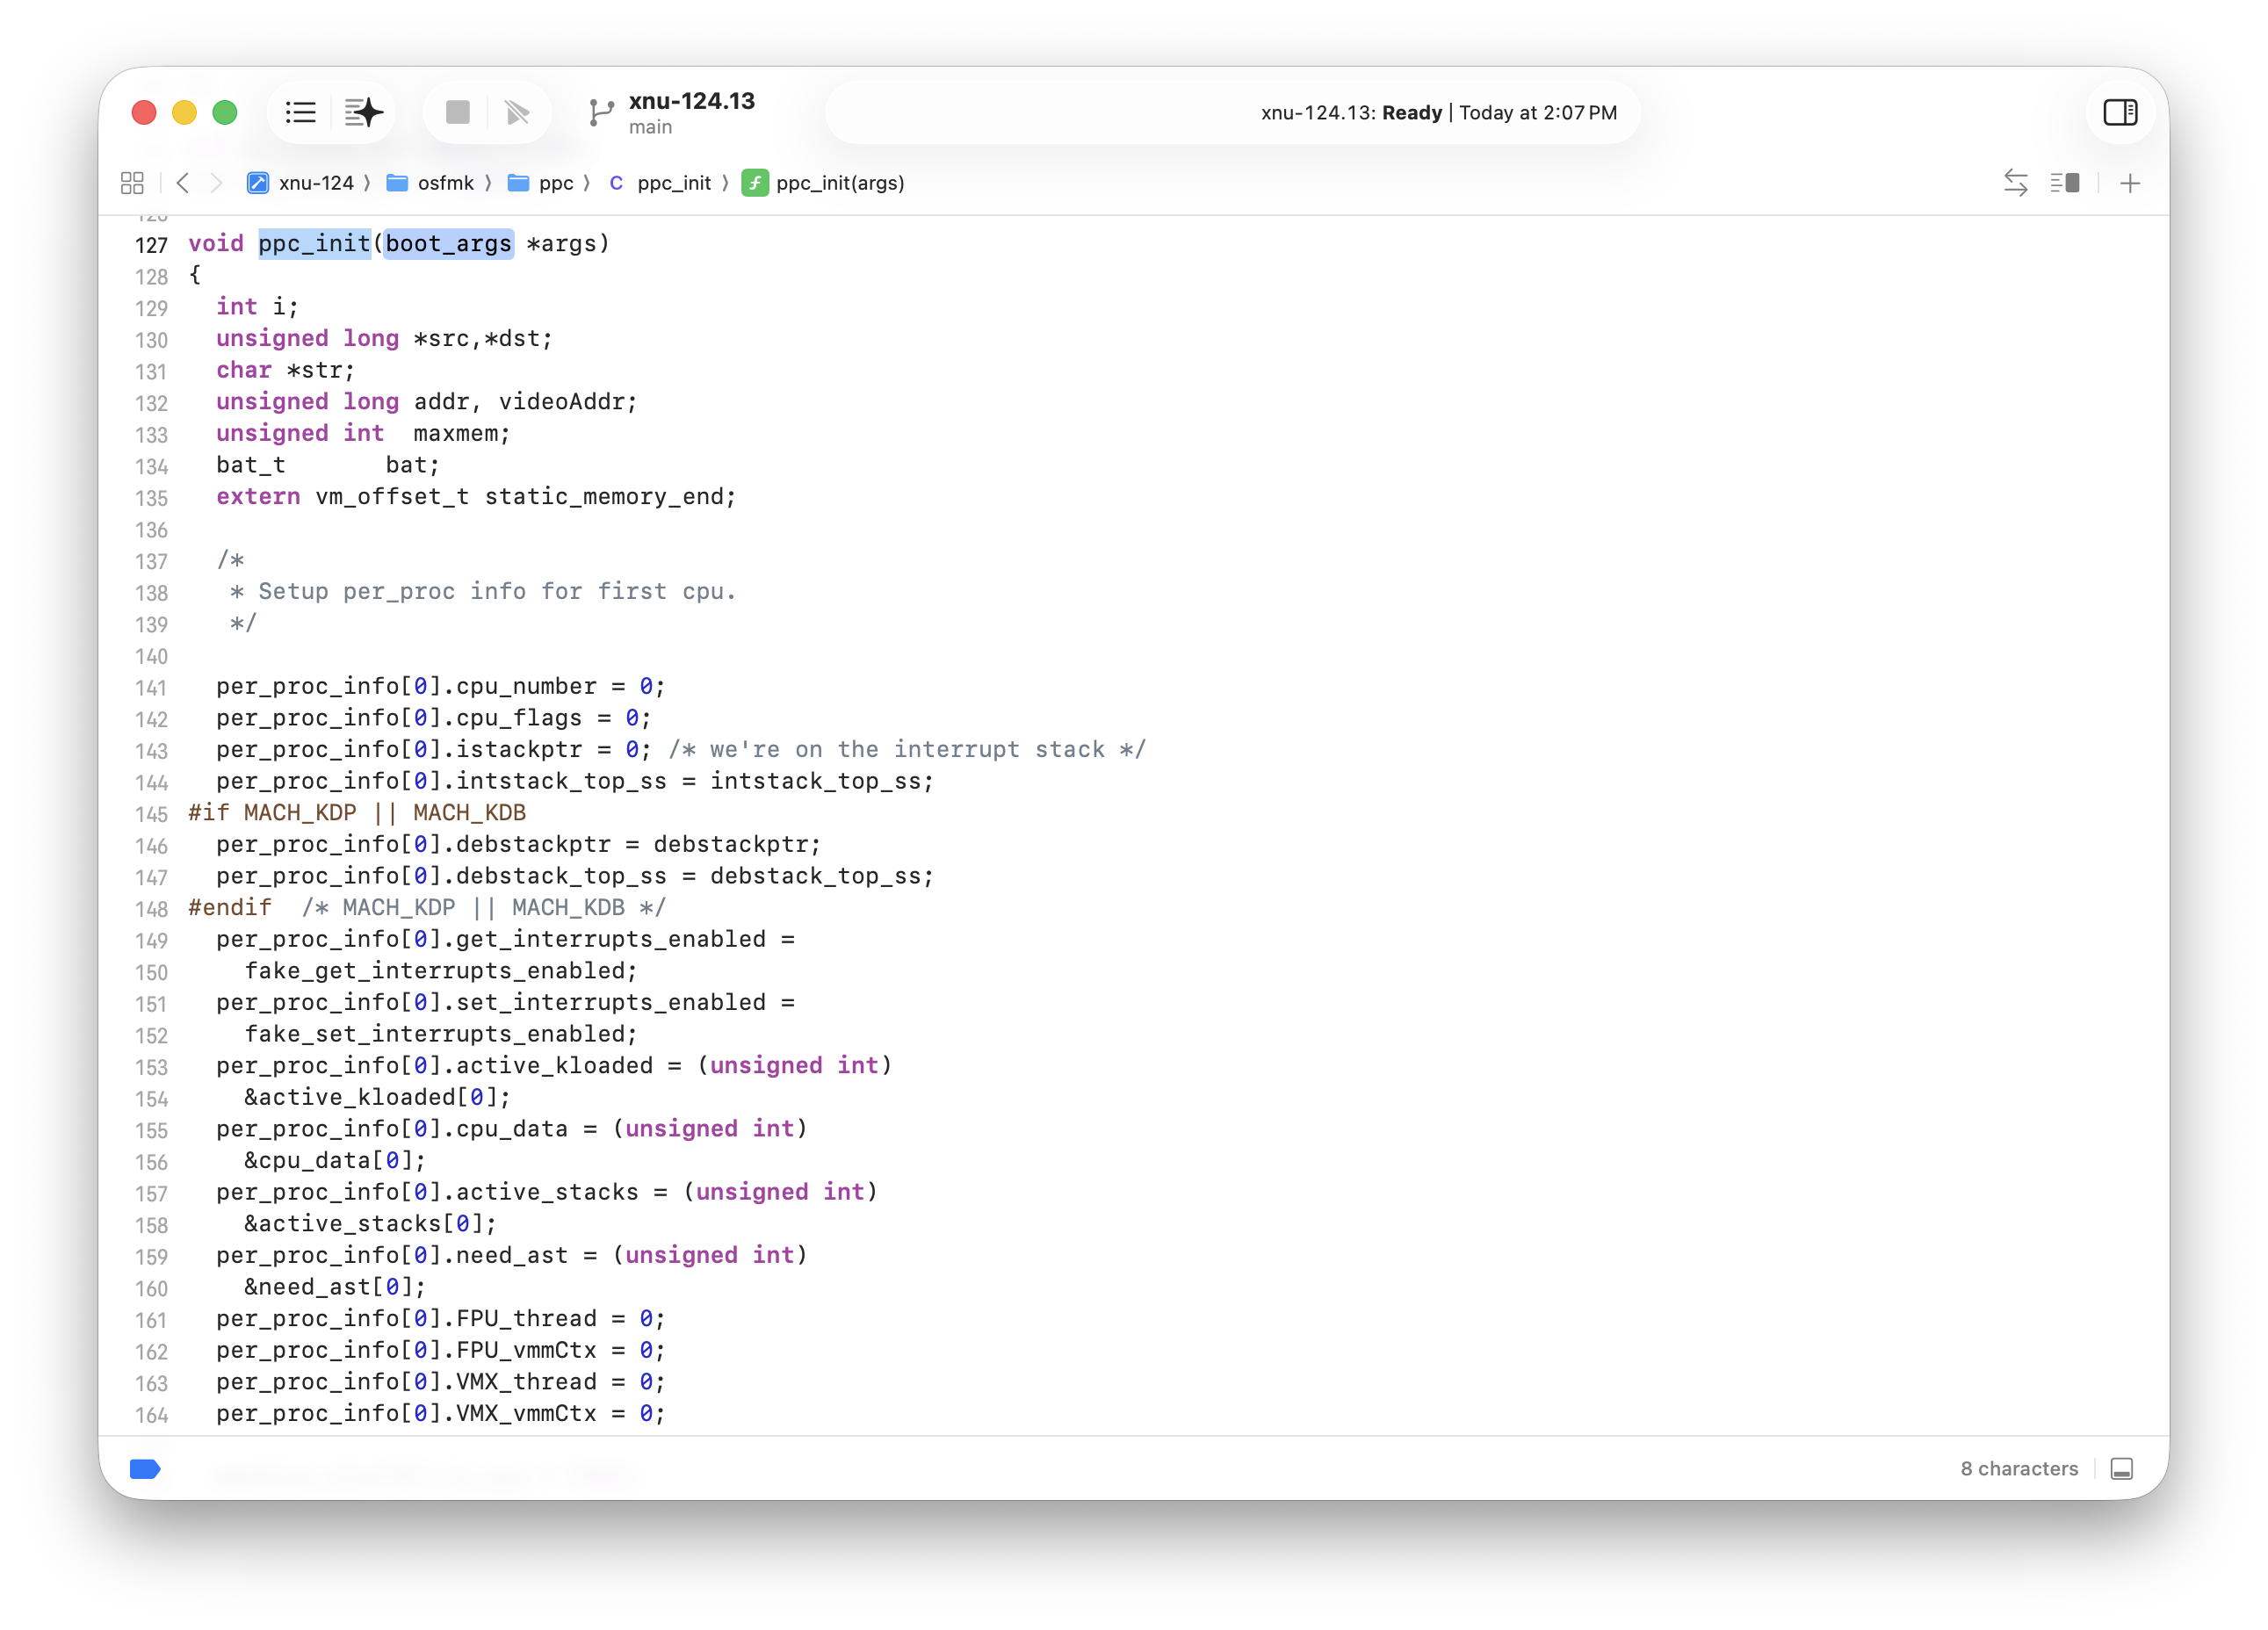
Task: Toggle the project panel list icon
Action: point(300,112)
